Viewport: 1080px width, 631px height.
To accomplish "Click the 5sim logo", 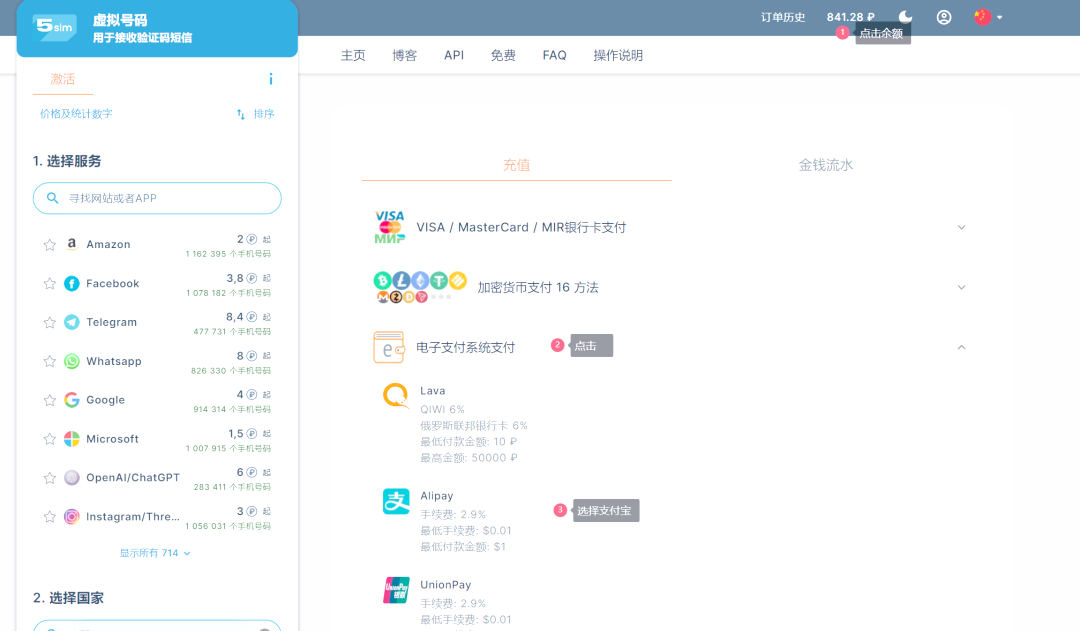I will click(55, 28).
